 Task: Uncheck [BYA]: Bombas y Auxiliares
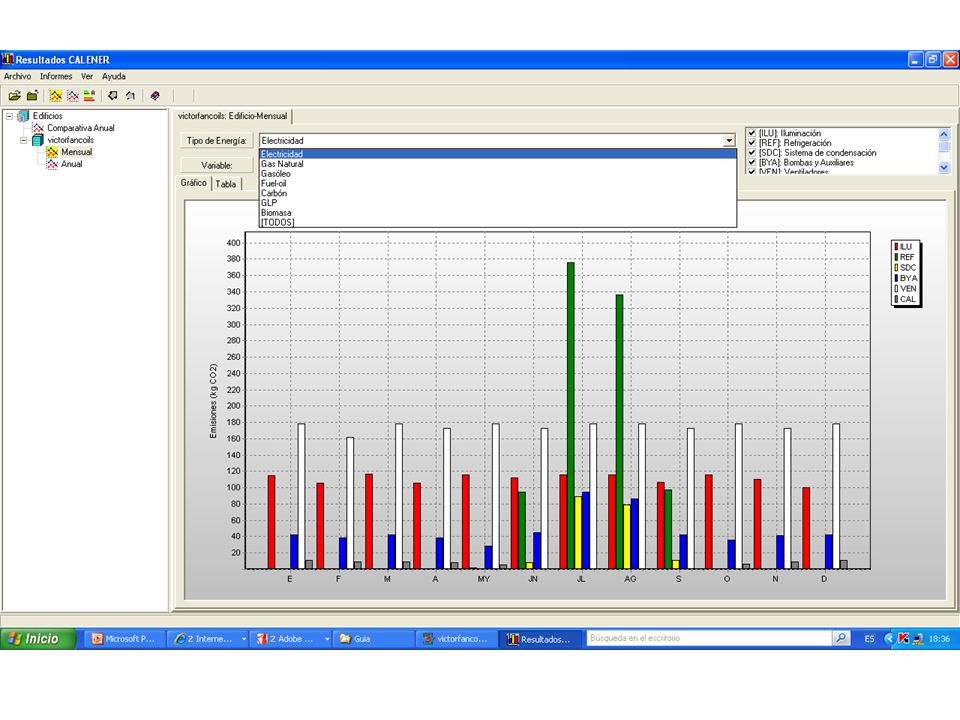(752, 162)
